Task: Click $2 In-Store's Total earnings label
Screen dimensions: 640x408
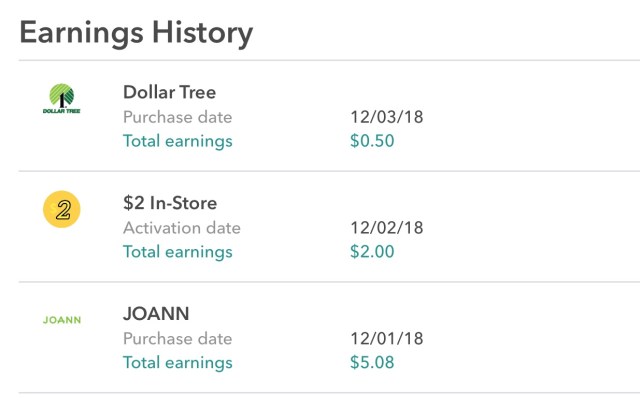Action: tap(177, 252)
